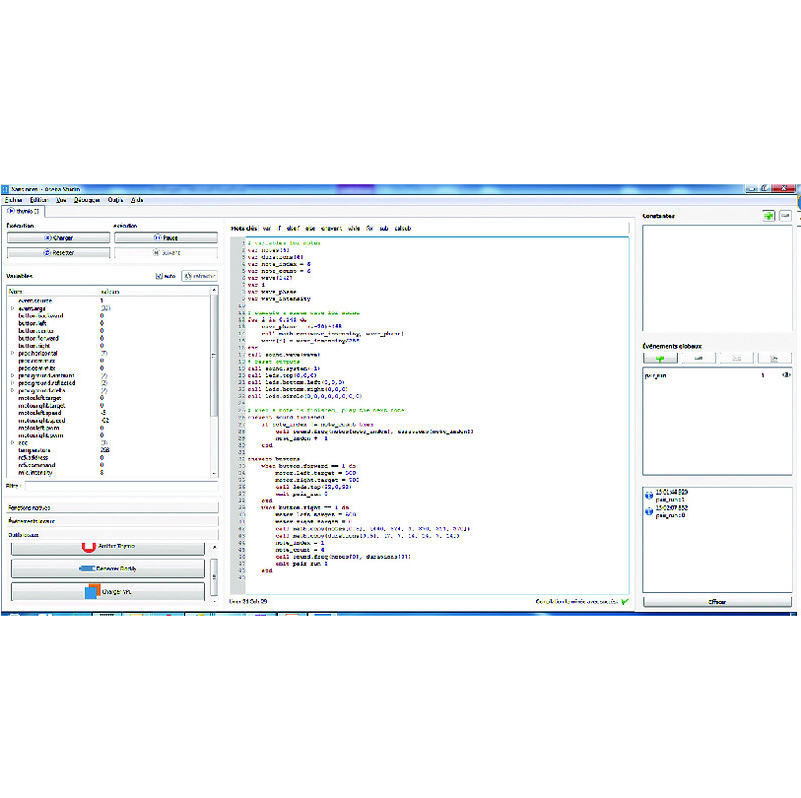Click the variables list vertical scrollbar
The image size is (801, 798).
tap(214, 382)
